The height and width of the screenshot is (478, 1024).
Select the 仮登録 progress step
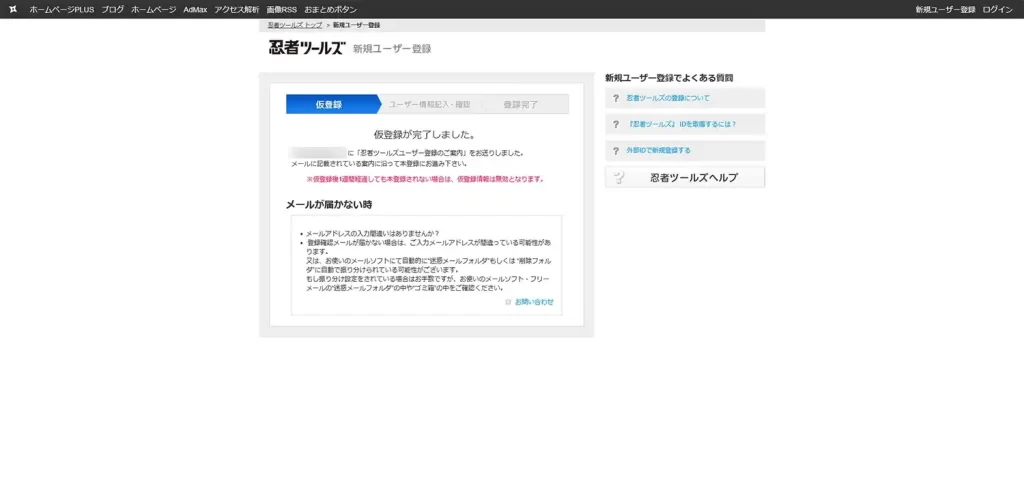pyautogui.click(x=329, y=104)
